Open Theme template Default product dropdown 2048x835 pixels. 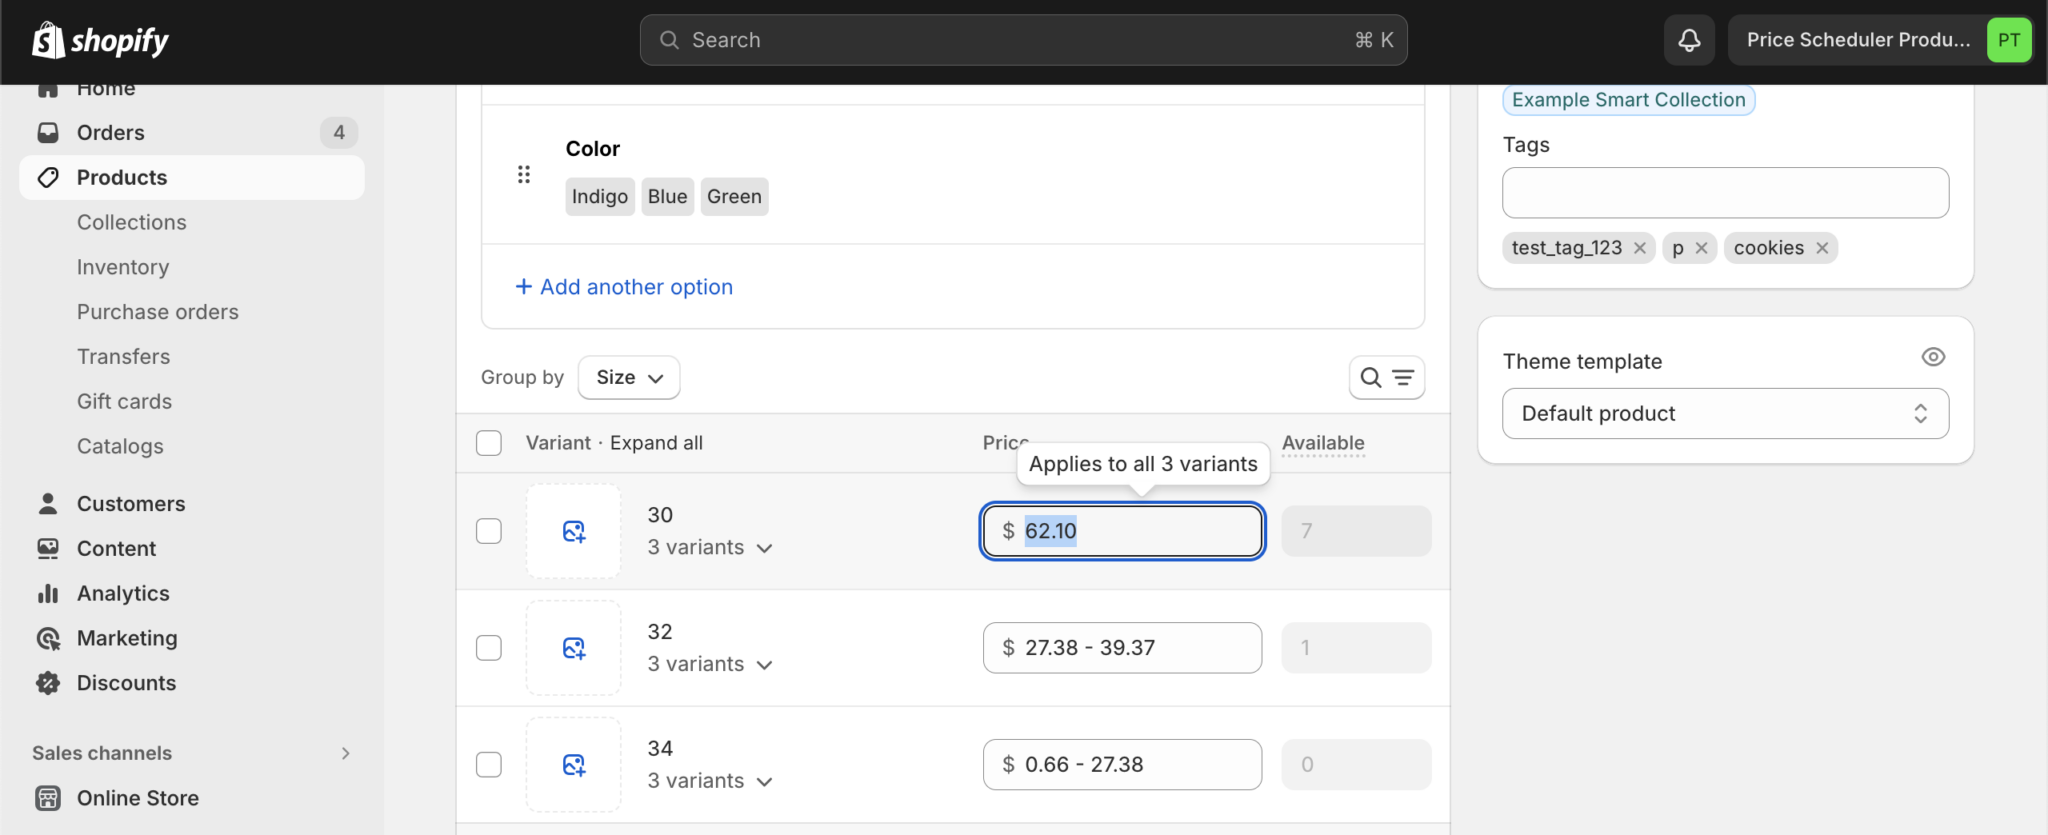pos(1725,414)
